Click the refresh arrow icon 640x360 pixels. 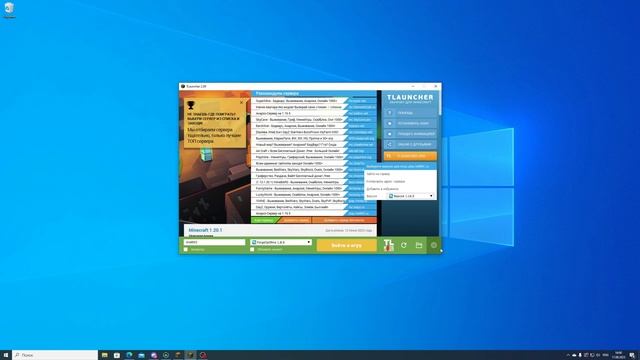click(x=404, y=245)
